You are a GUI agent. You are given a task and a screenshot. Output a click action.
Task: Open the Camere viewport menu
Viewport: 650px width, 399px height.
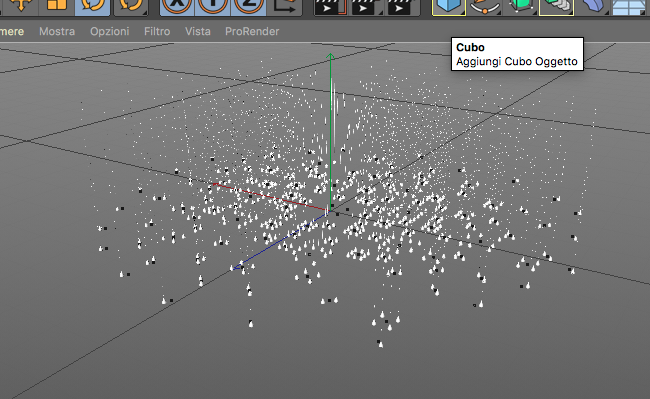(x=12, y=31)
